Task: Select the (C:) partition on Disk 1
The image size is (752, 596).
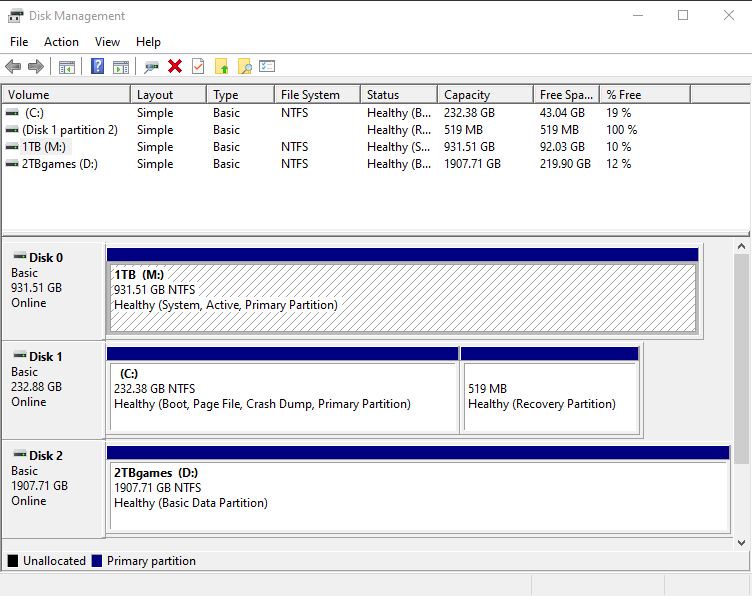Action: (282, 396)
